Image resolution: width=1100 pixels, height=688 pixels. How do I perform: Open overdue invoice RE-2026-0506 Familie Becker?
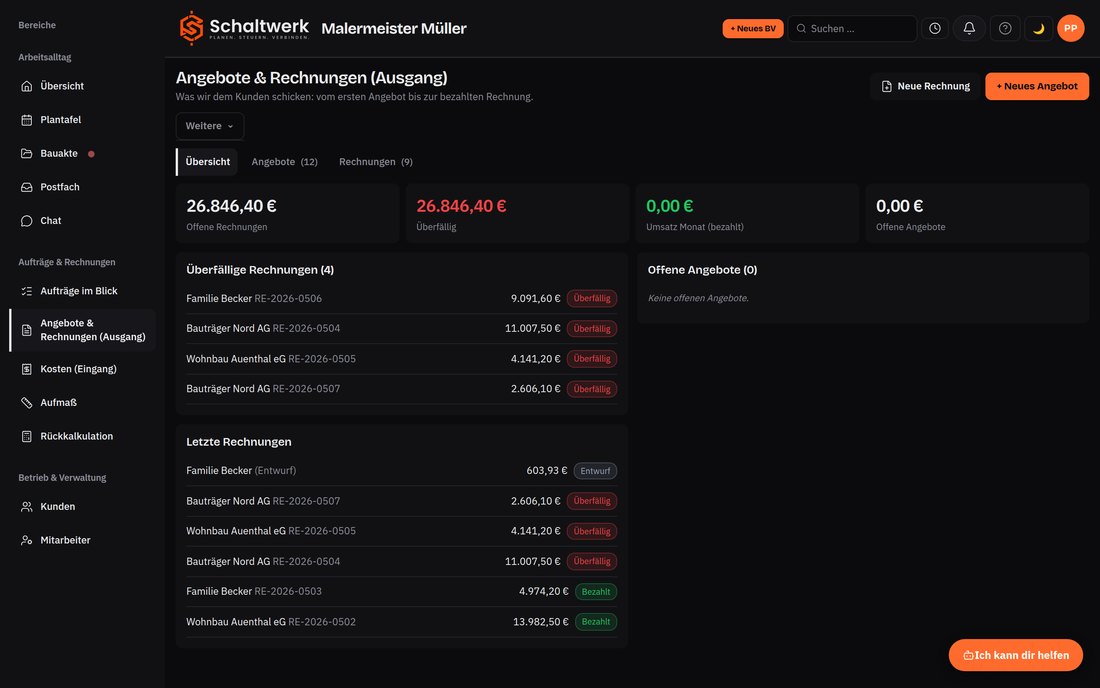(401, 299)
